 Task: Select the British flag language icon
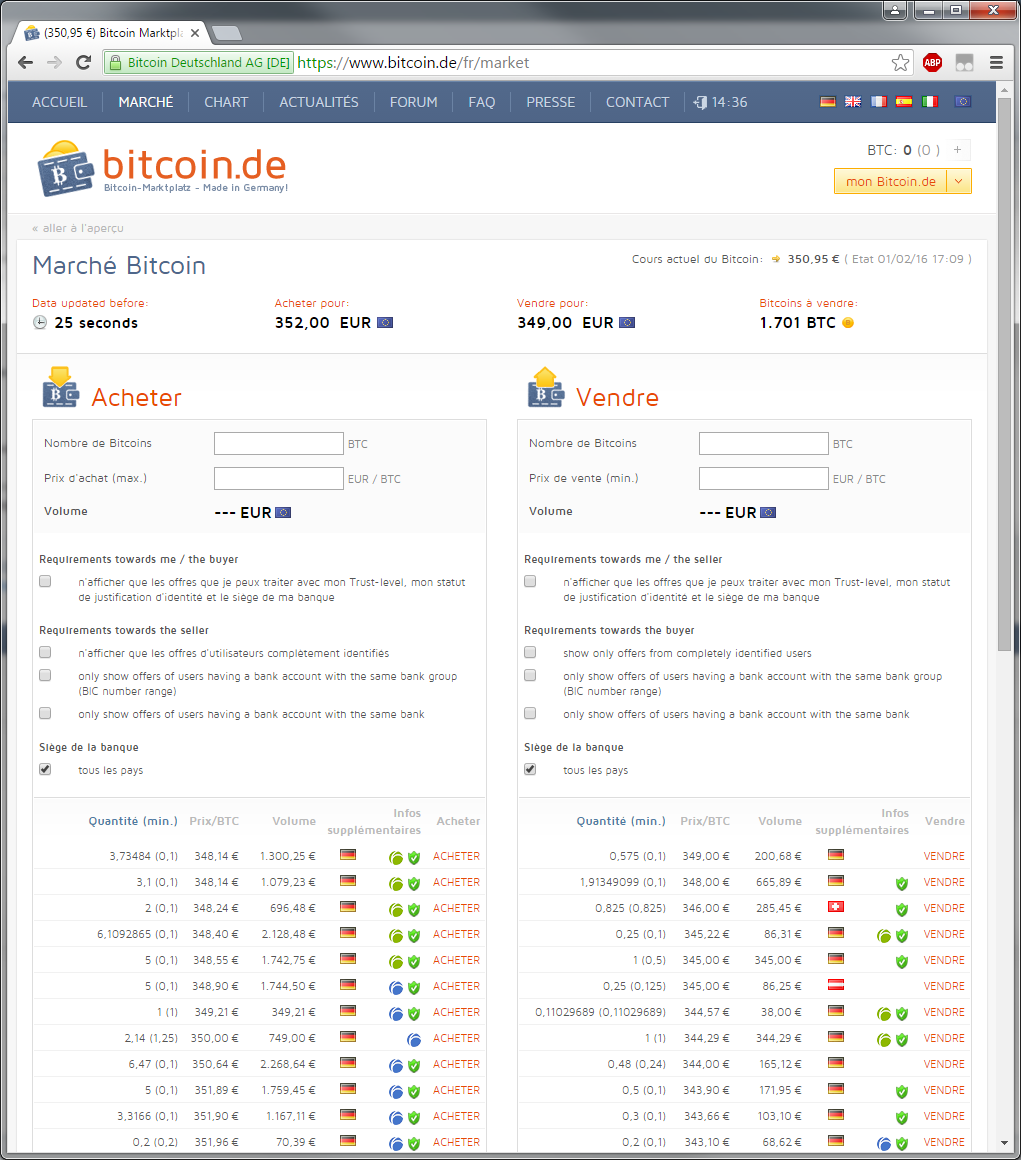pos(853,102)
